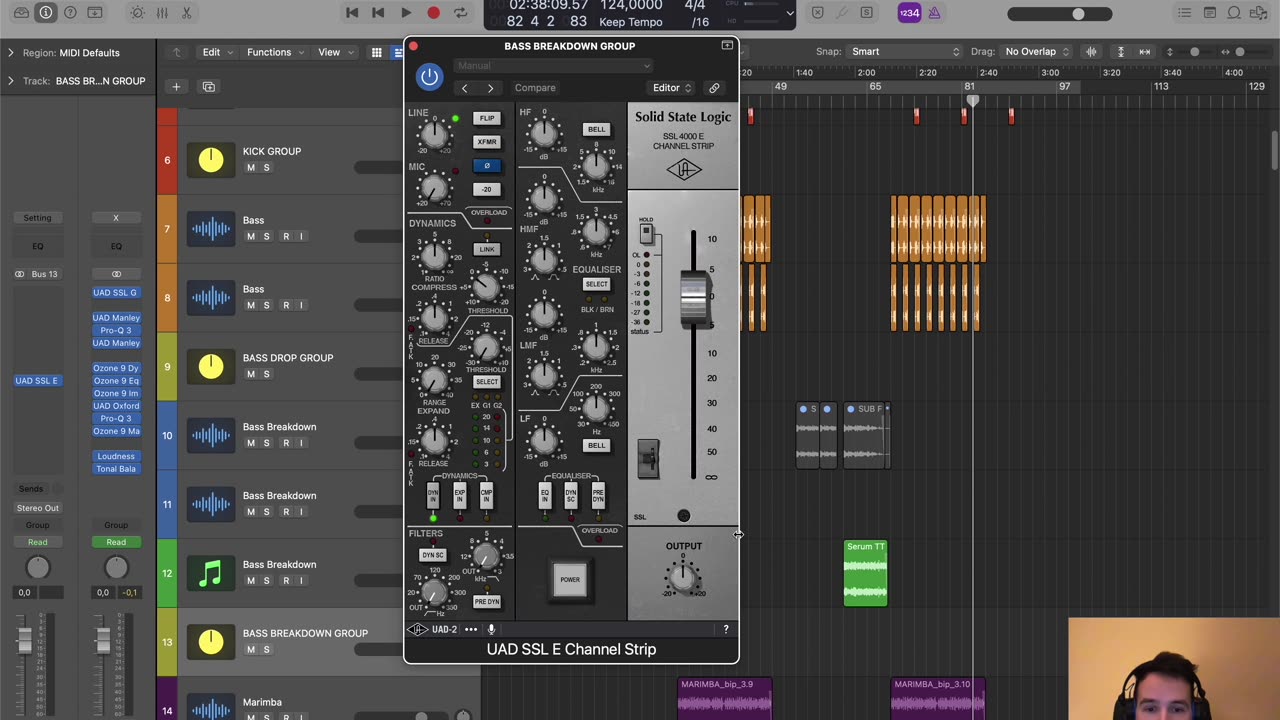This screenshot has width=1280, height=720.
Task: Click the POWER button on SSL strip
Action: pyautogui.click(x=570, y=579)
